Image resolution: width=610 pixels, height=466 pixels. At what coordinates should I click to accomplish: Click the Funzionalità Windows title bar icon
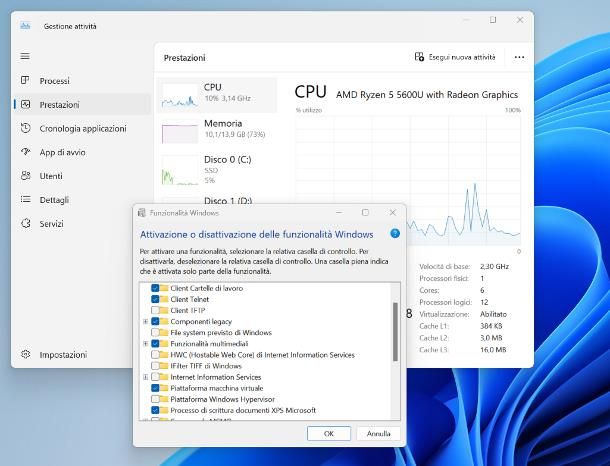[142, 213]
